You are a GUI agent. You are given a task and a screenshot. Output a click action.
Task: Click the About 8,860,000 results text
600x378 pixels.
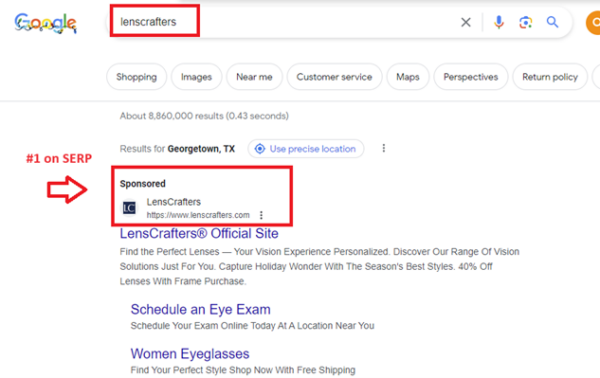point(204,116)
